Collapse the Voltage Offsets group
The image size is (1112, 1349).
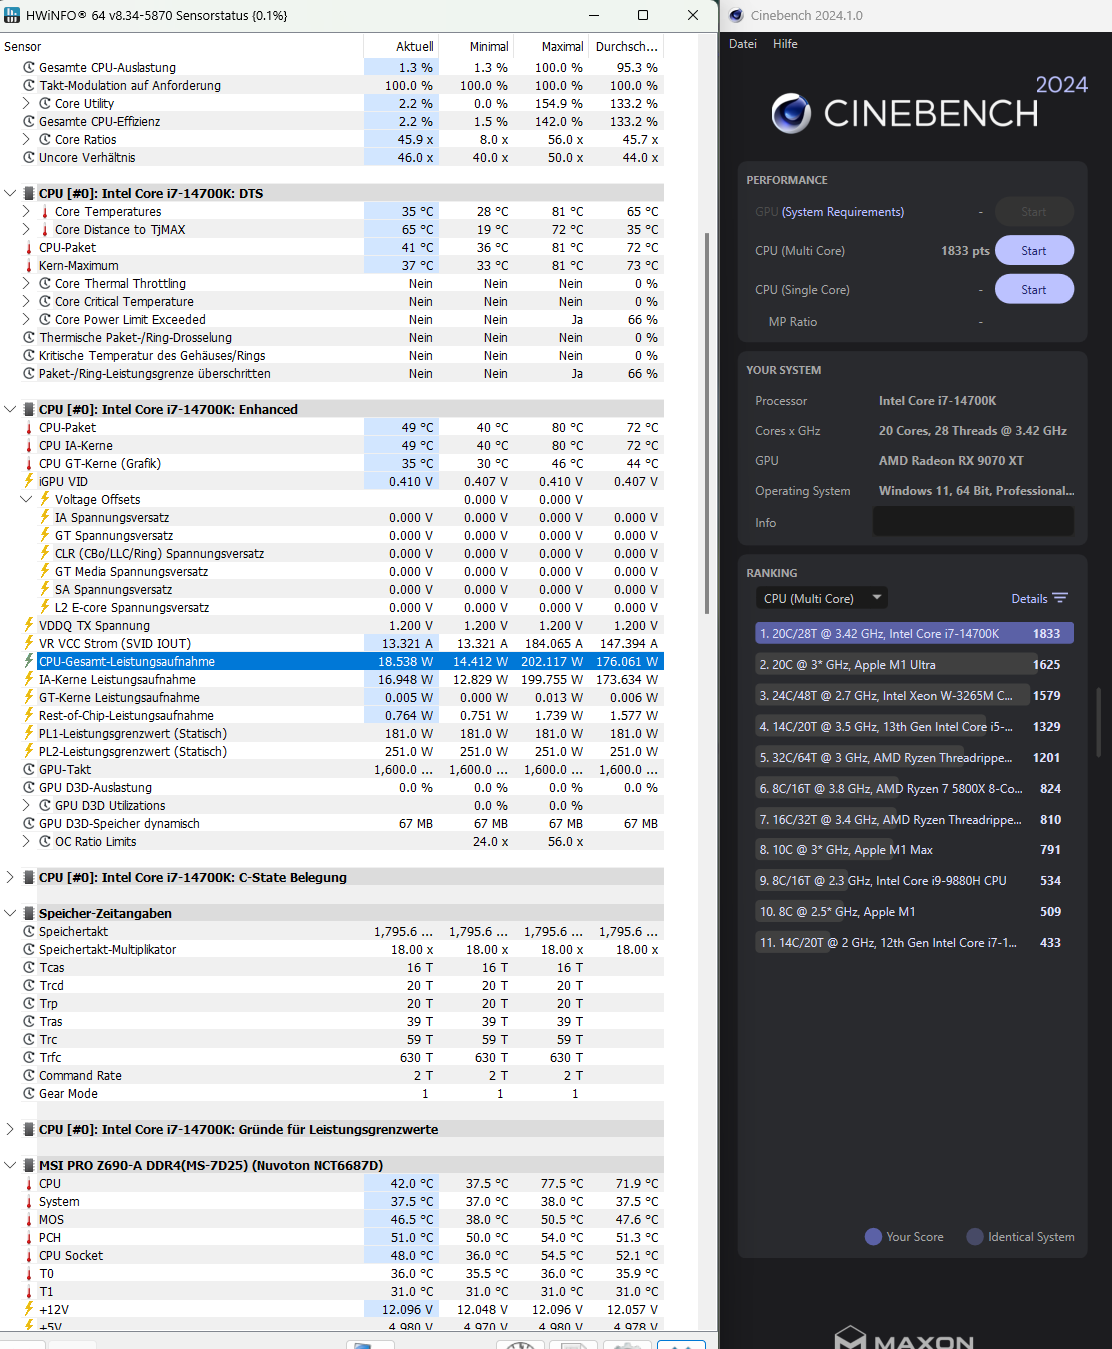[x=27, y=499]
